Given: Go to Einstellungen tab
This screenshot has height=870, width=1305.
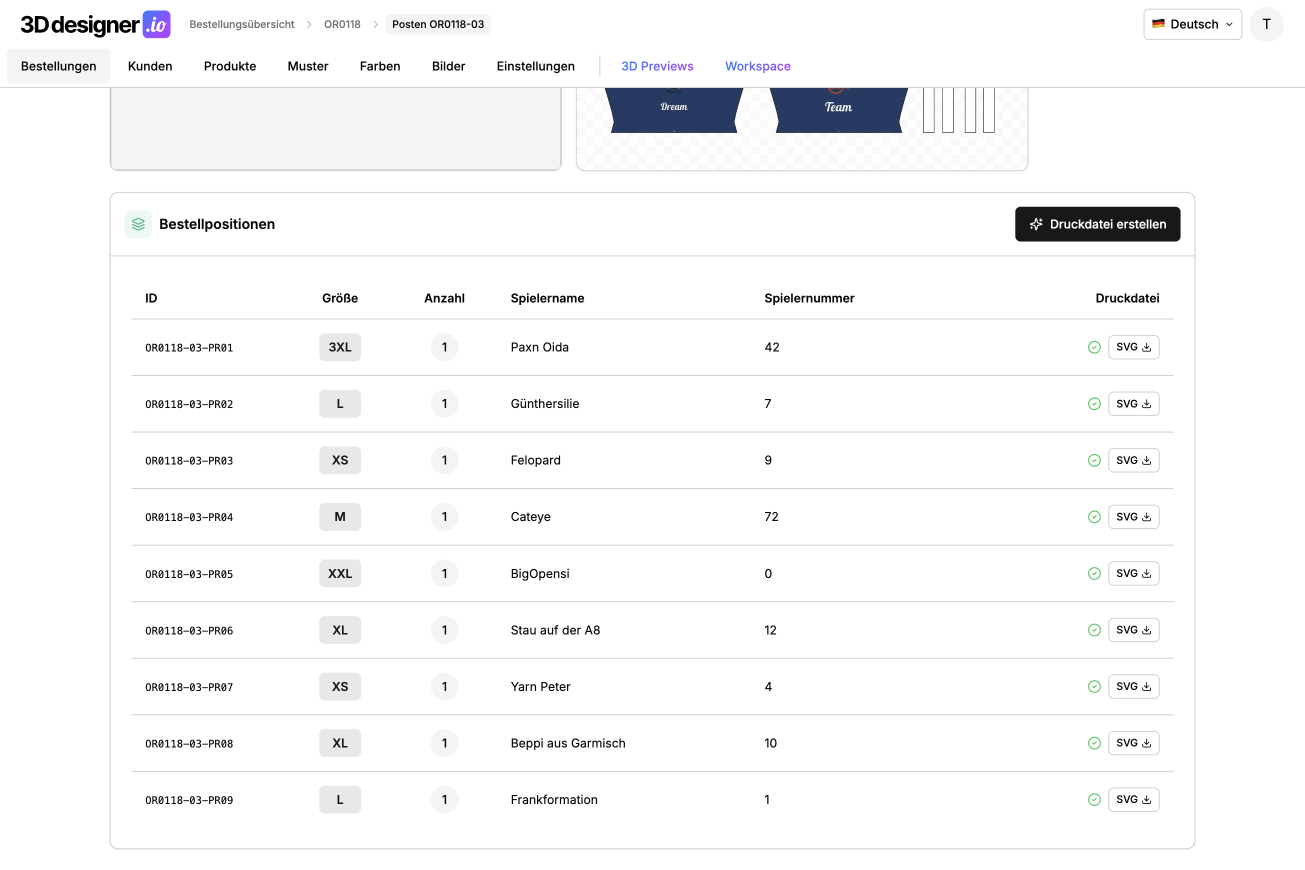Looking at the screenshot, I should click(535, 66).
